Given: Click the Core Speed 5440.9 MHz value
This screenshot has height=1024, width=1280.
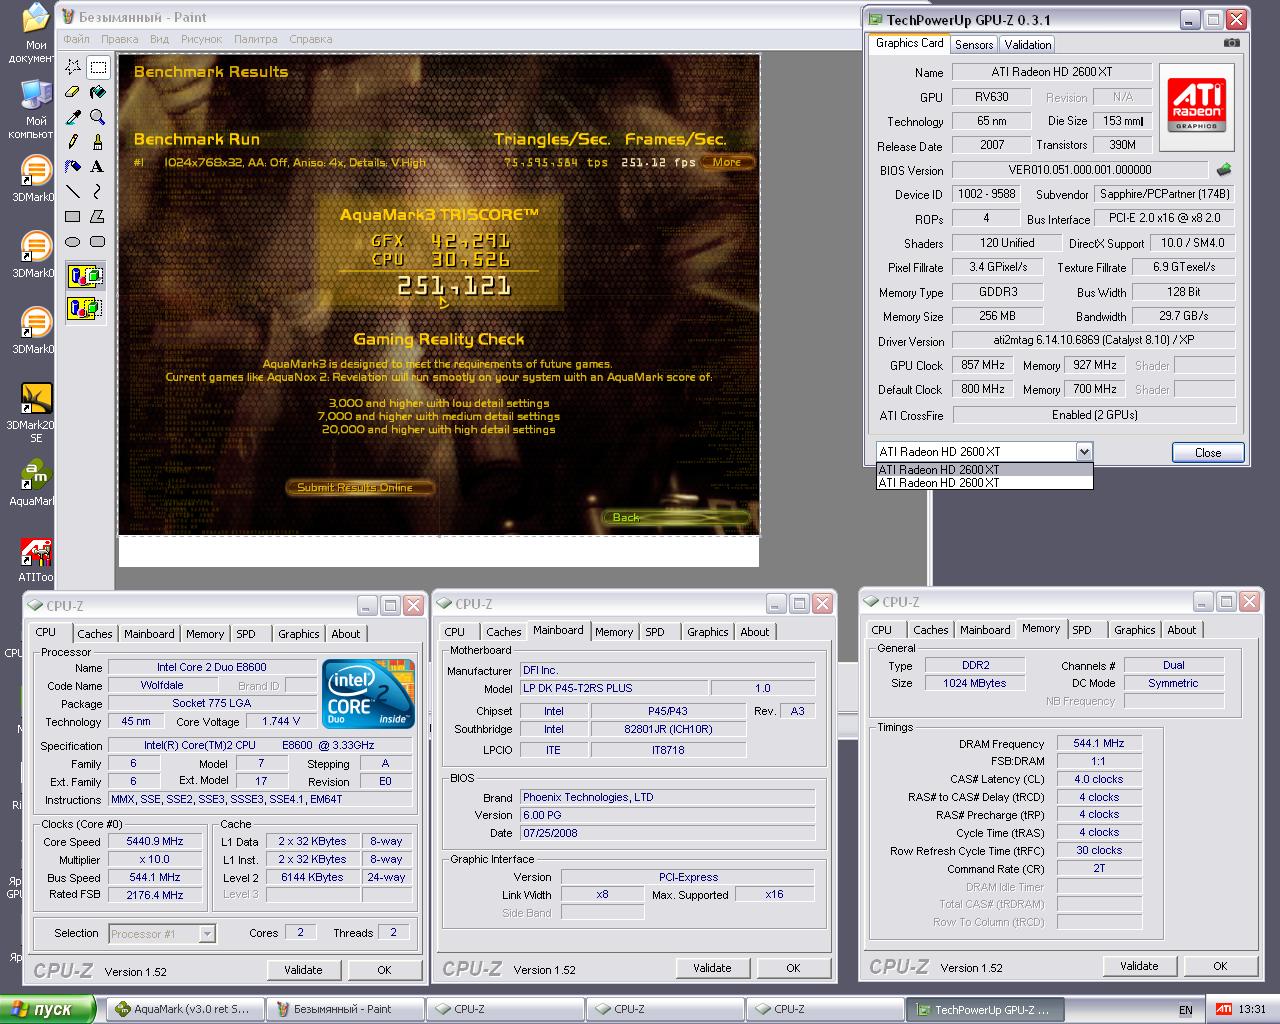Looking at the screenshot, I should 155,842.
